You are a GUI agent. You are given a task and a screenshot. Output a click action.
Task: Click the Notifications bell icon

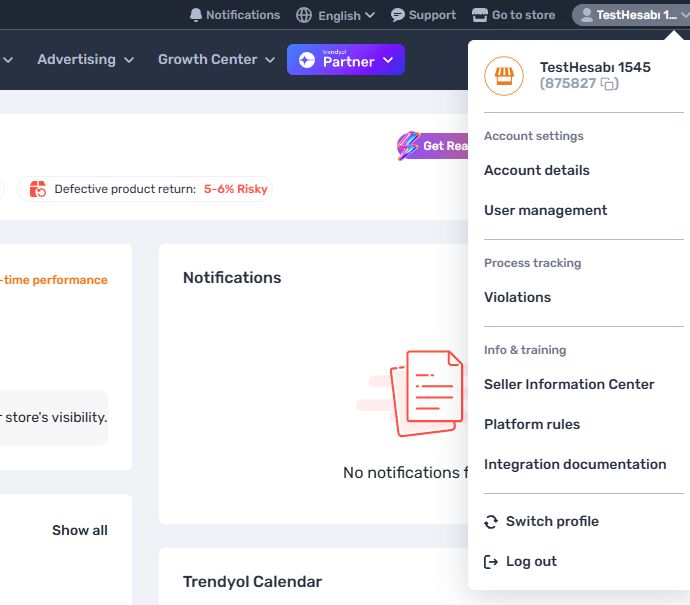(195, 15)
